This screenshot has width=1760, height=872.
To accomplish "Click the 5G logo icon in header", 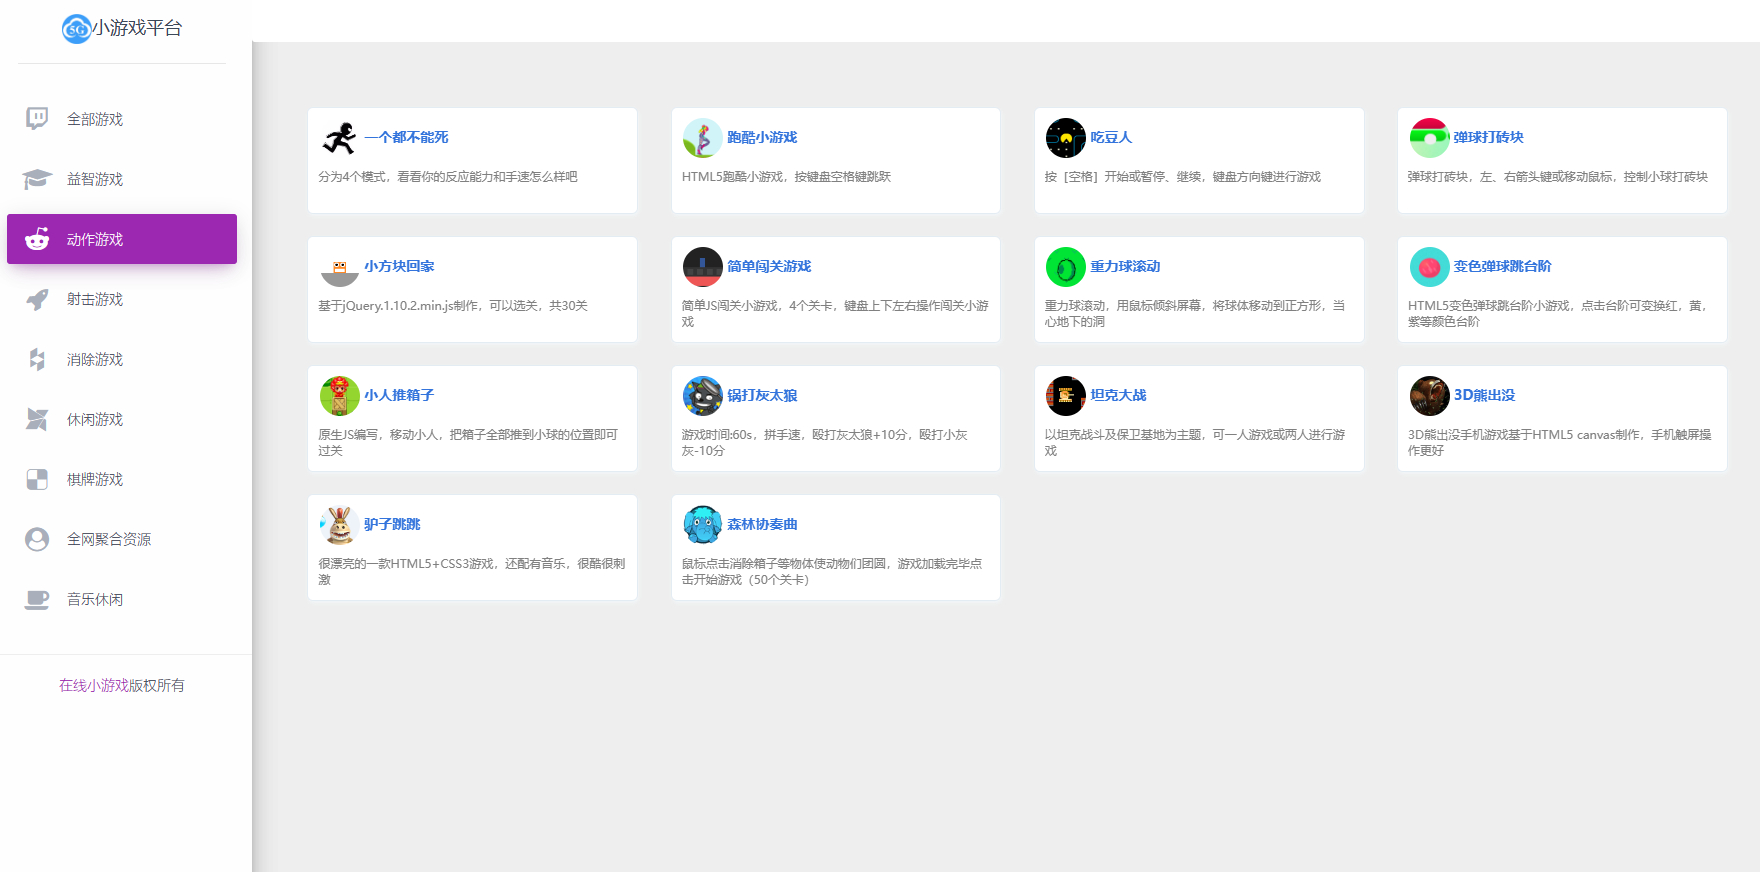I will 76,29.
